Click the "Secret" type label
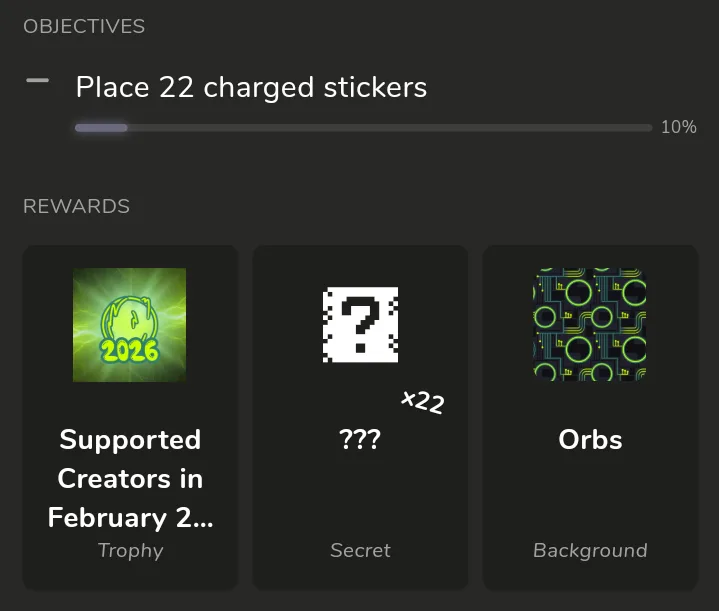 click(360, 550)
